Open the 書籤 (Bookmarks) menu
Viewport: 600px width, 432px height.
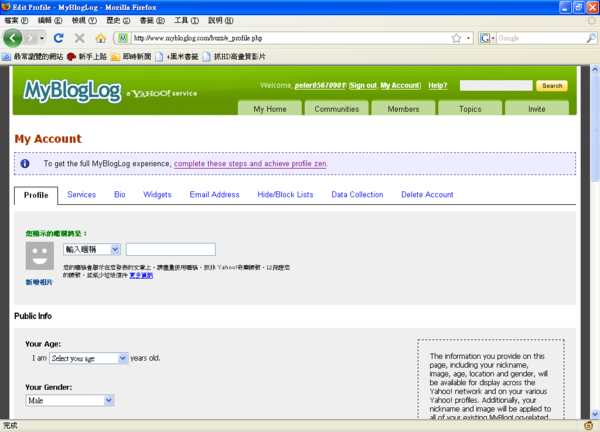[x=152, y=20]
